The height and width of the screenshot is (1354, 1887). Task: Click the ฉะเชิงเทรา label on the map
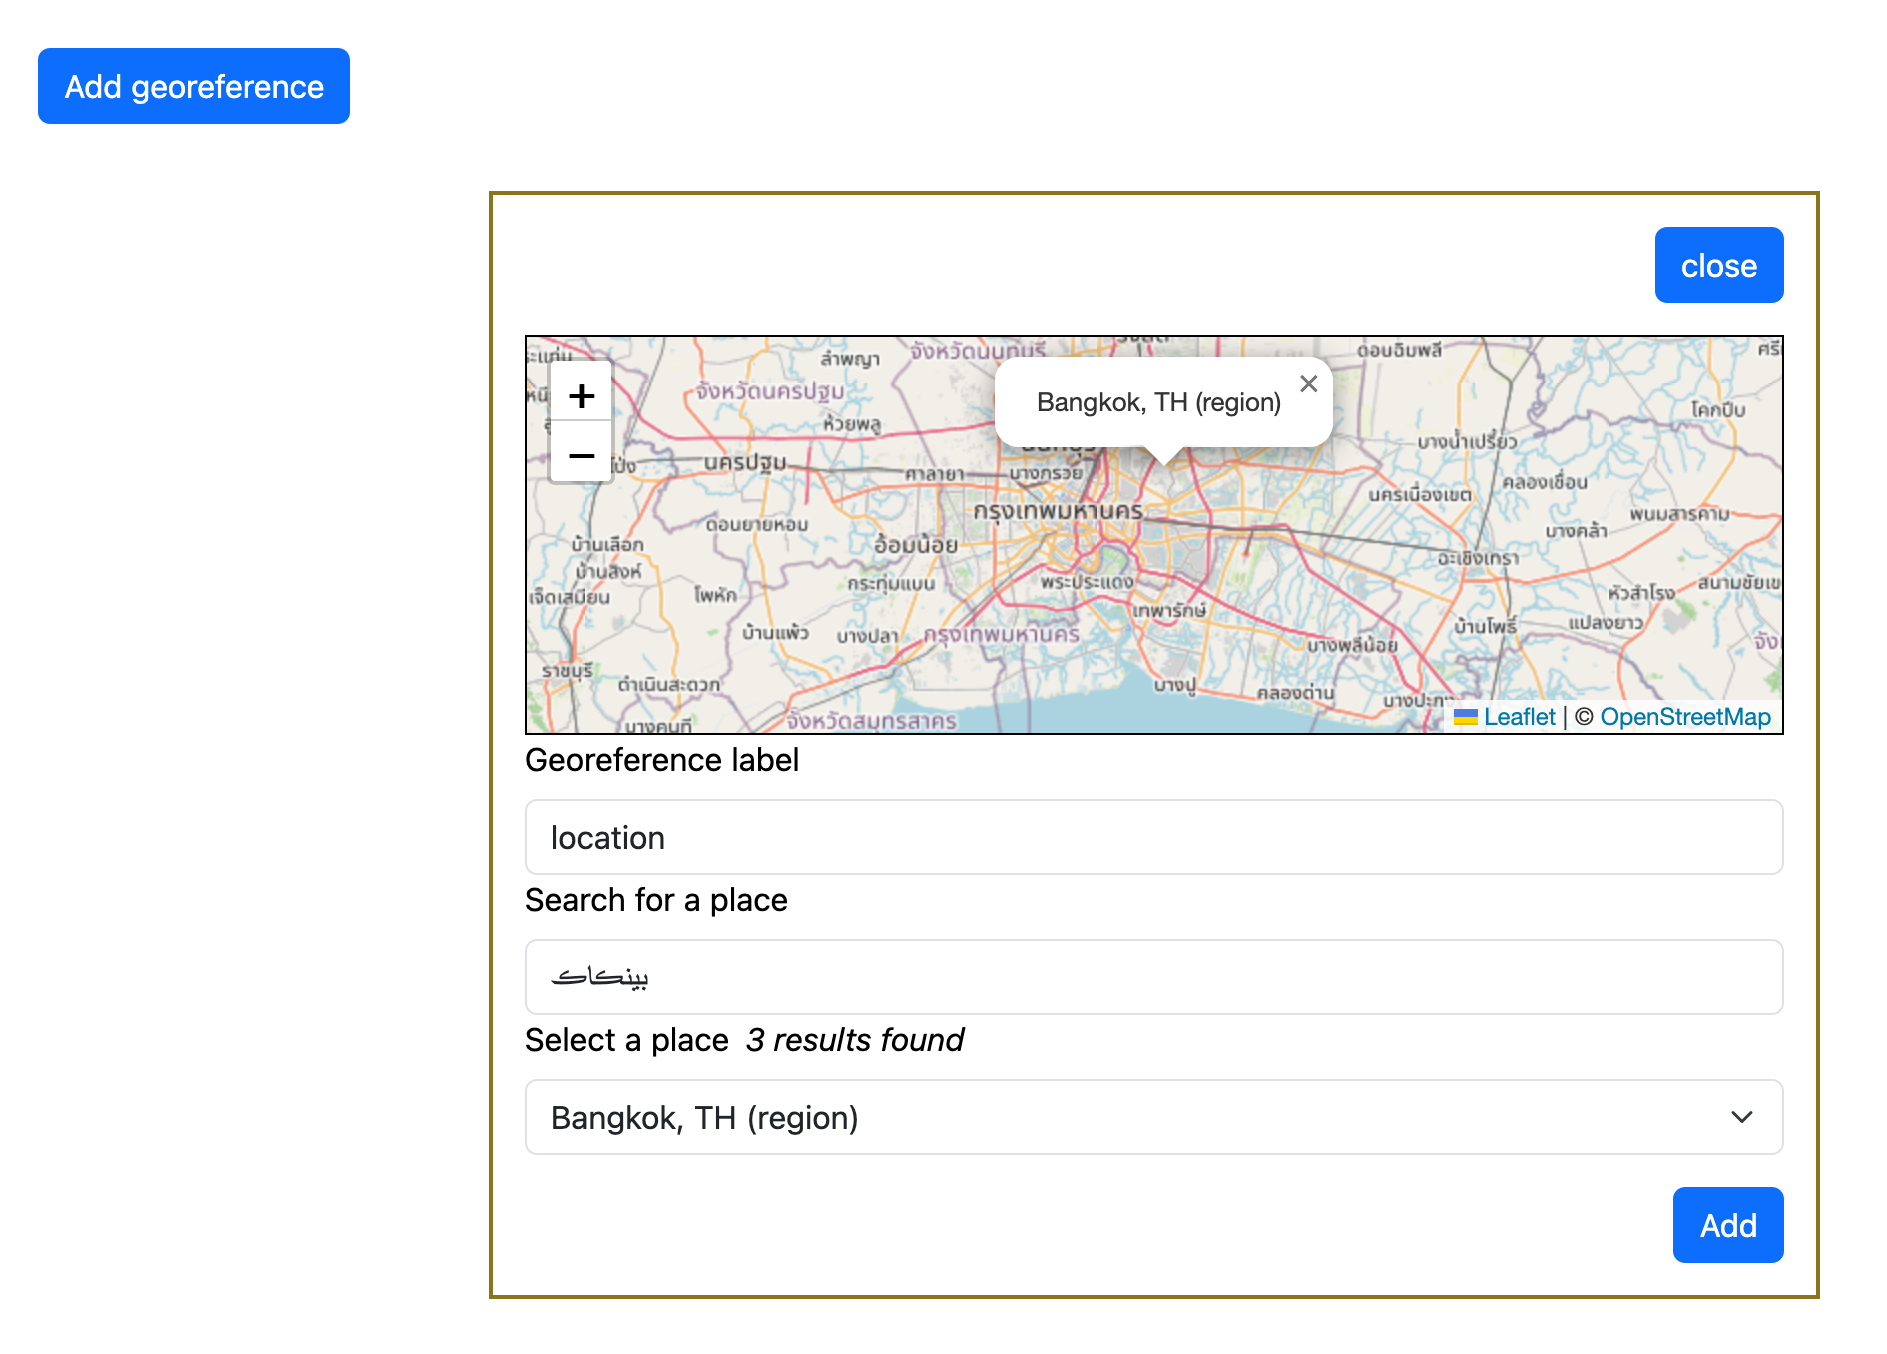pos(1478,558)
